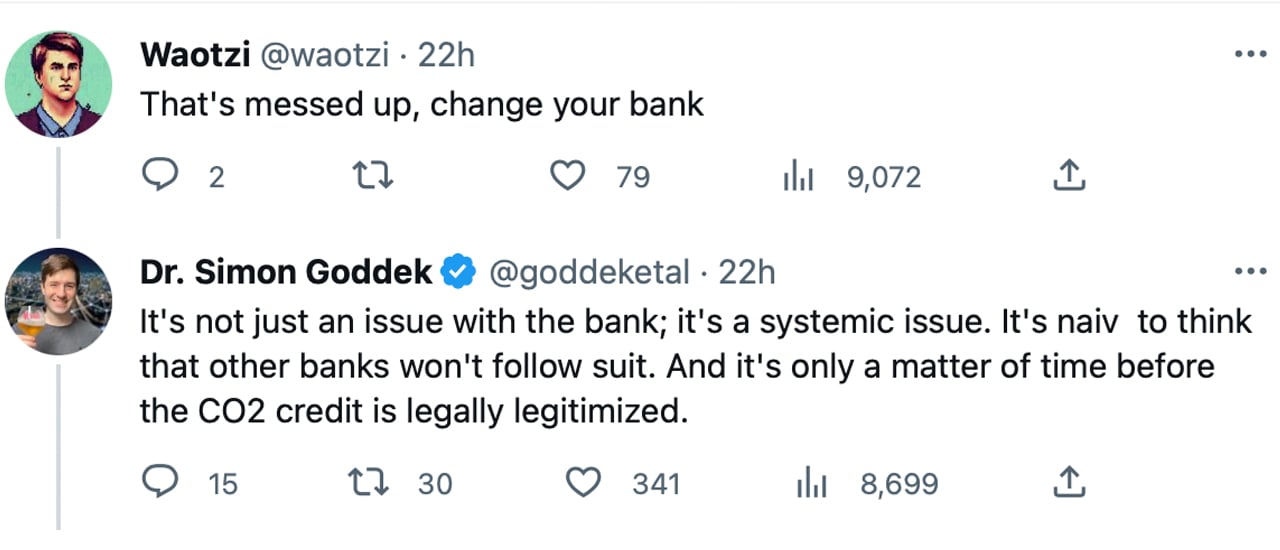
Task: Share Waotzi's tweet
Action: 1068,178
